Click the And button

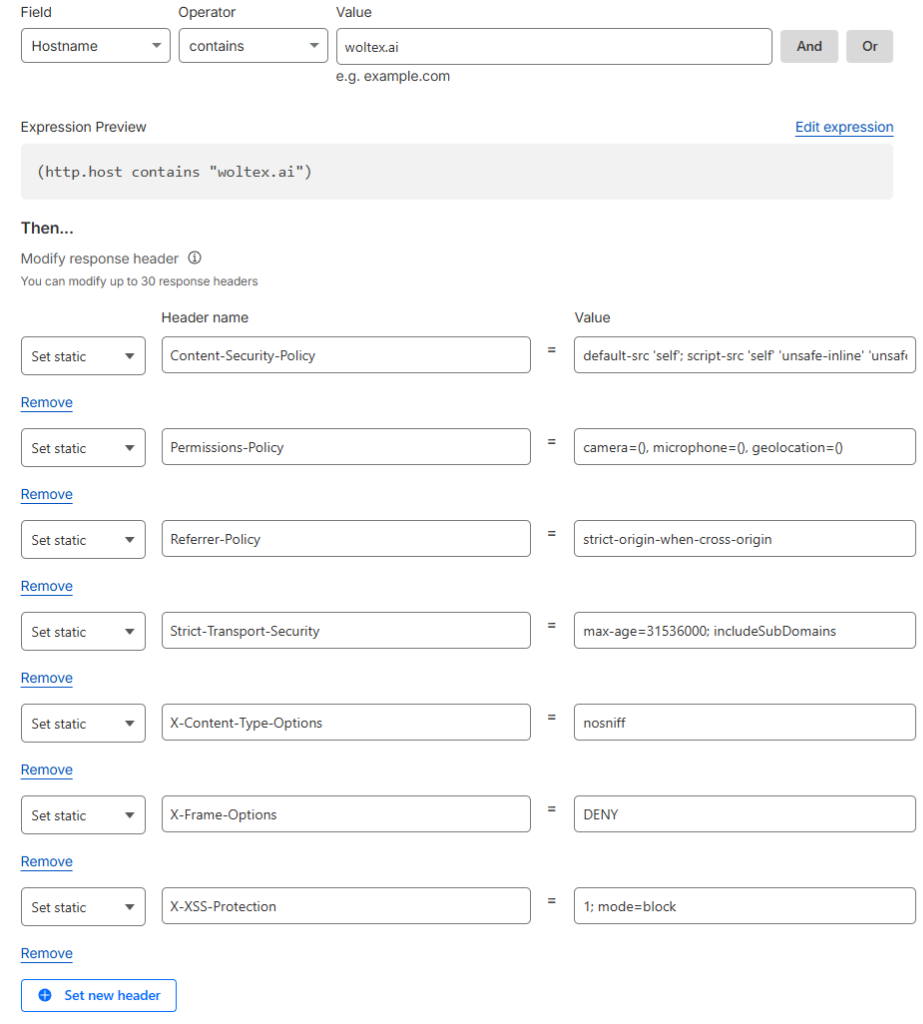pos(809,46)
